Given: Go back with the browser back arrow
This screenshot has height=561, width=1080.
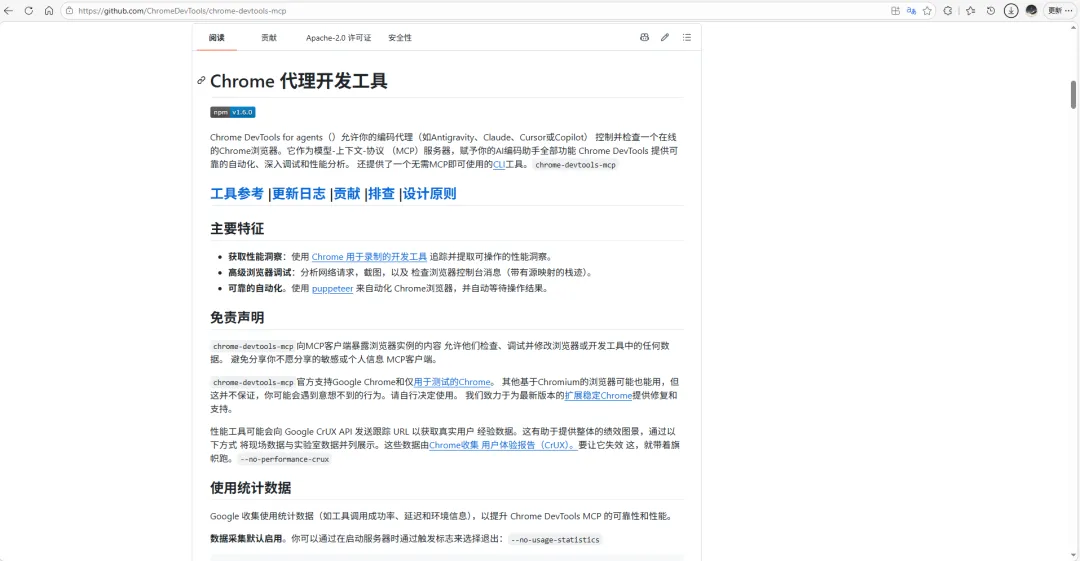Looking at the screenshot, I should (8, 11).
